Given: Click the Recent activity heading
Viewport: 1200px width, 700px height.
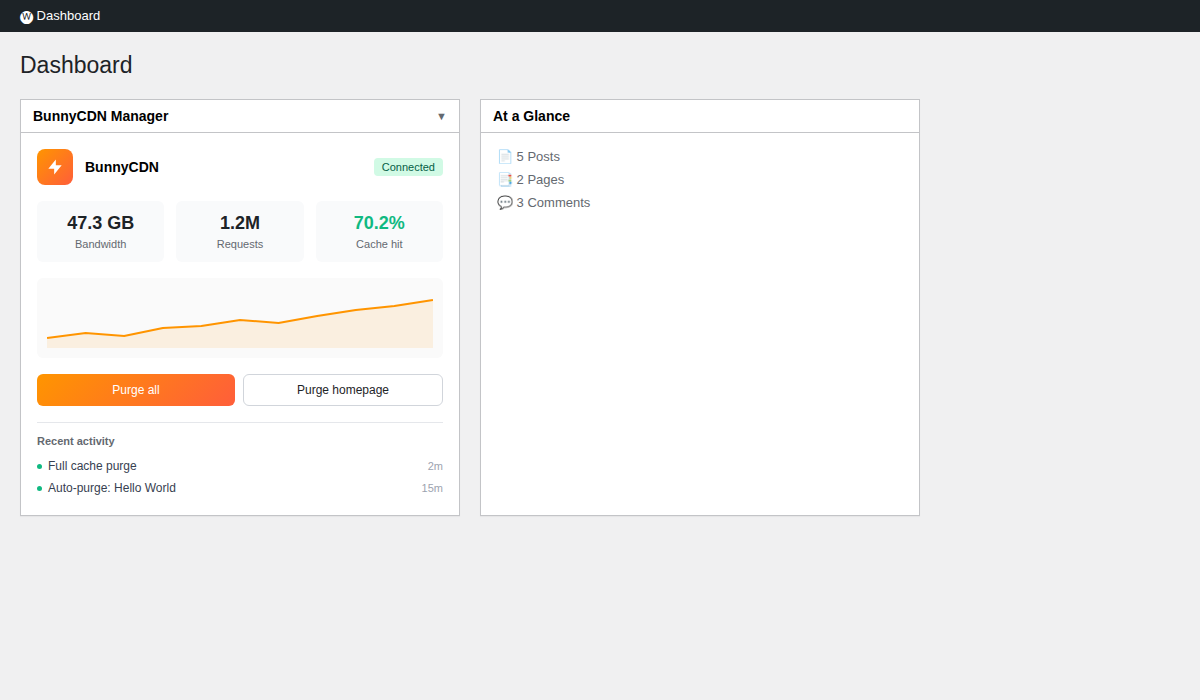Looking at the screenshot, I should tap(76, 441).
